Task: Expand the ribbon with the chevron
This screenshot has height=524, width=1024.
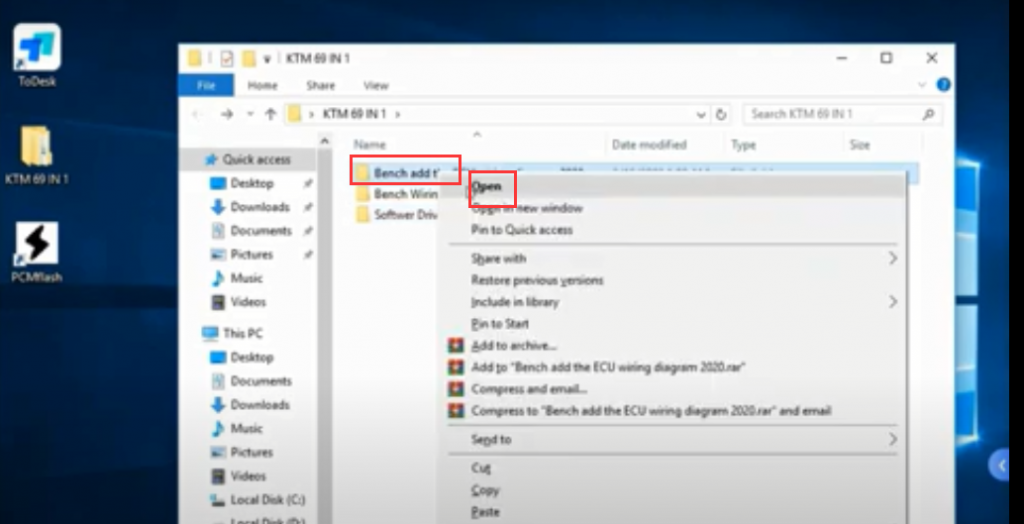Action: point(923,85)
